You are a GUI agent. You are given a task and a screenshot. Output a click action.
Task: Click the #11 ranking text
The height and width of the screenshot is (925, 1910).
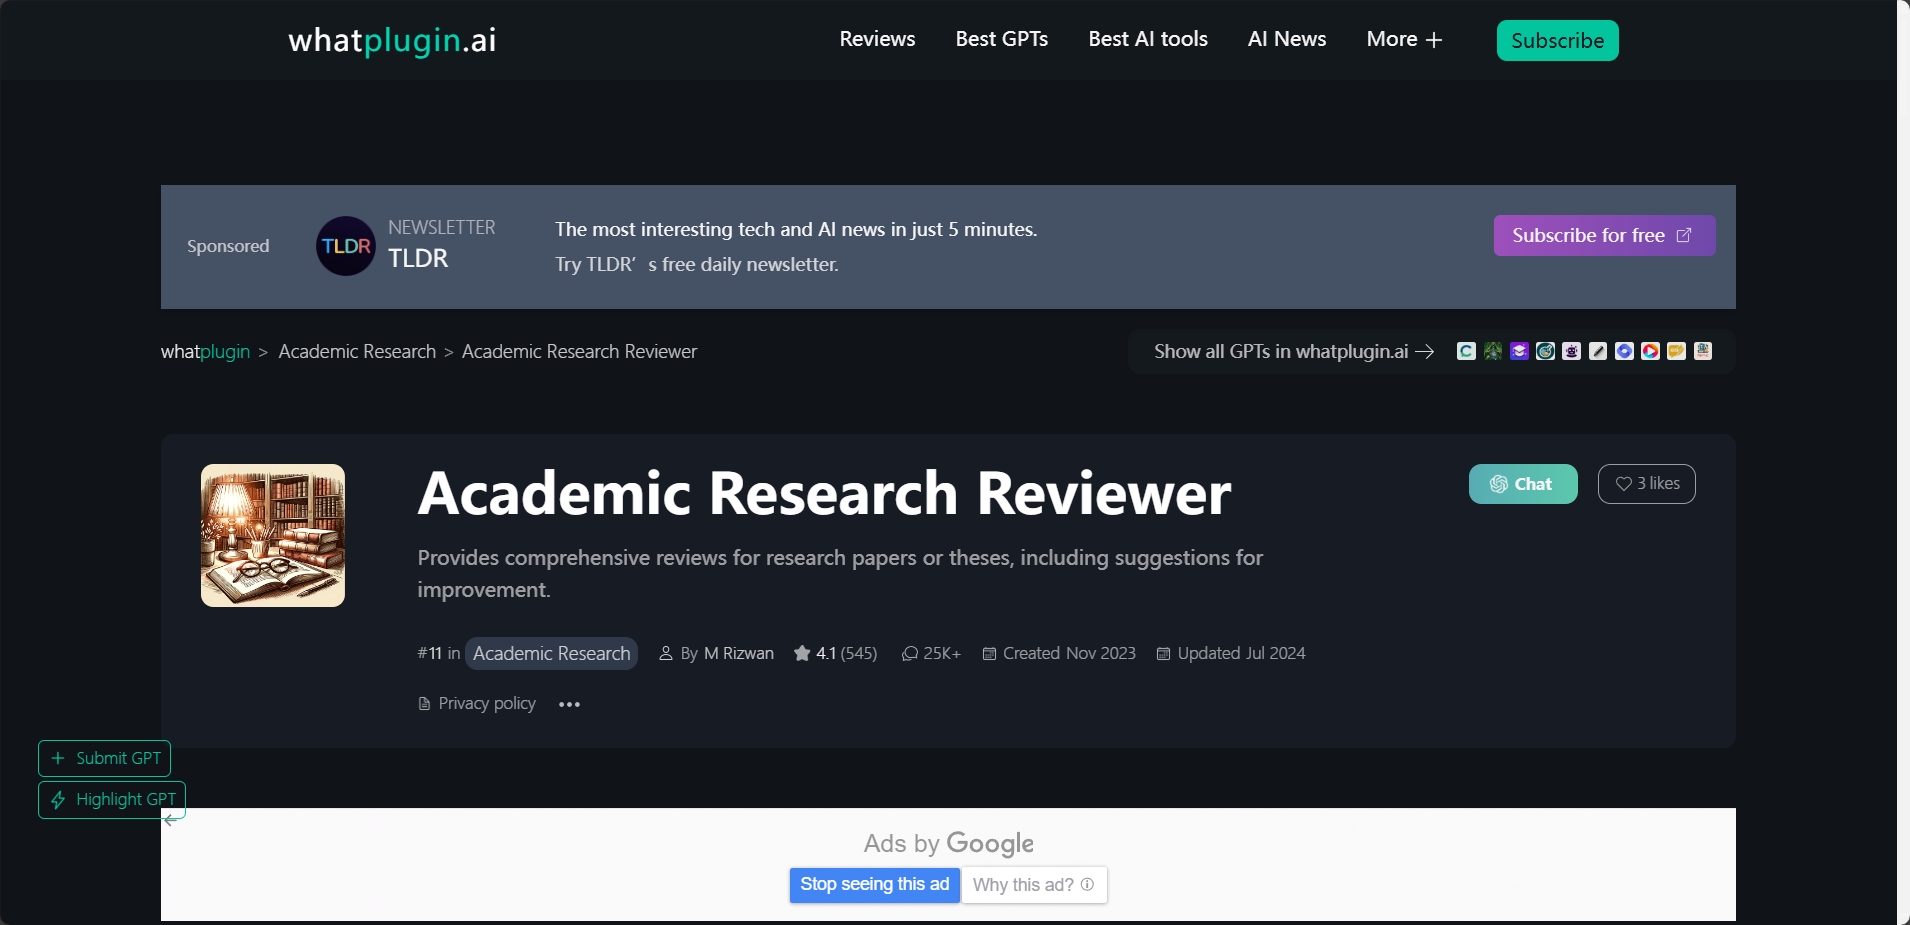429,653
